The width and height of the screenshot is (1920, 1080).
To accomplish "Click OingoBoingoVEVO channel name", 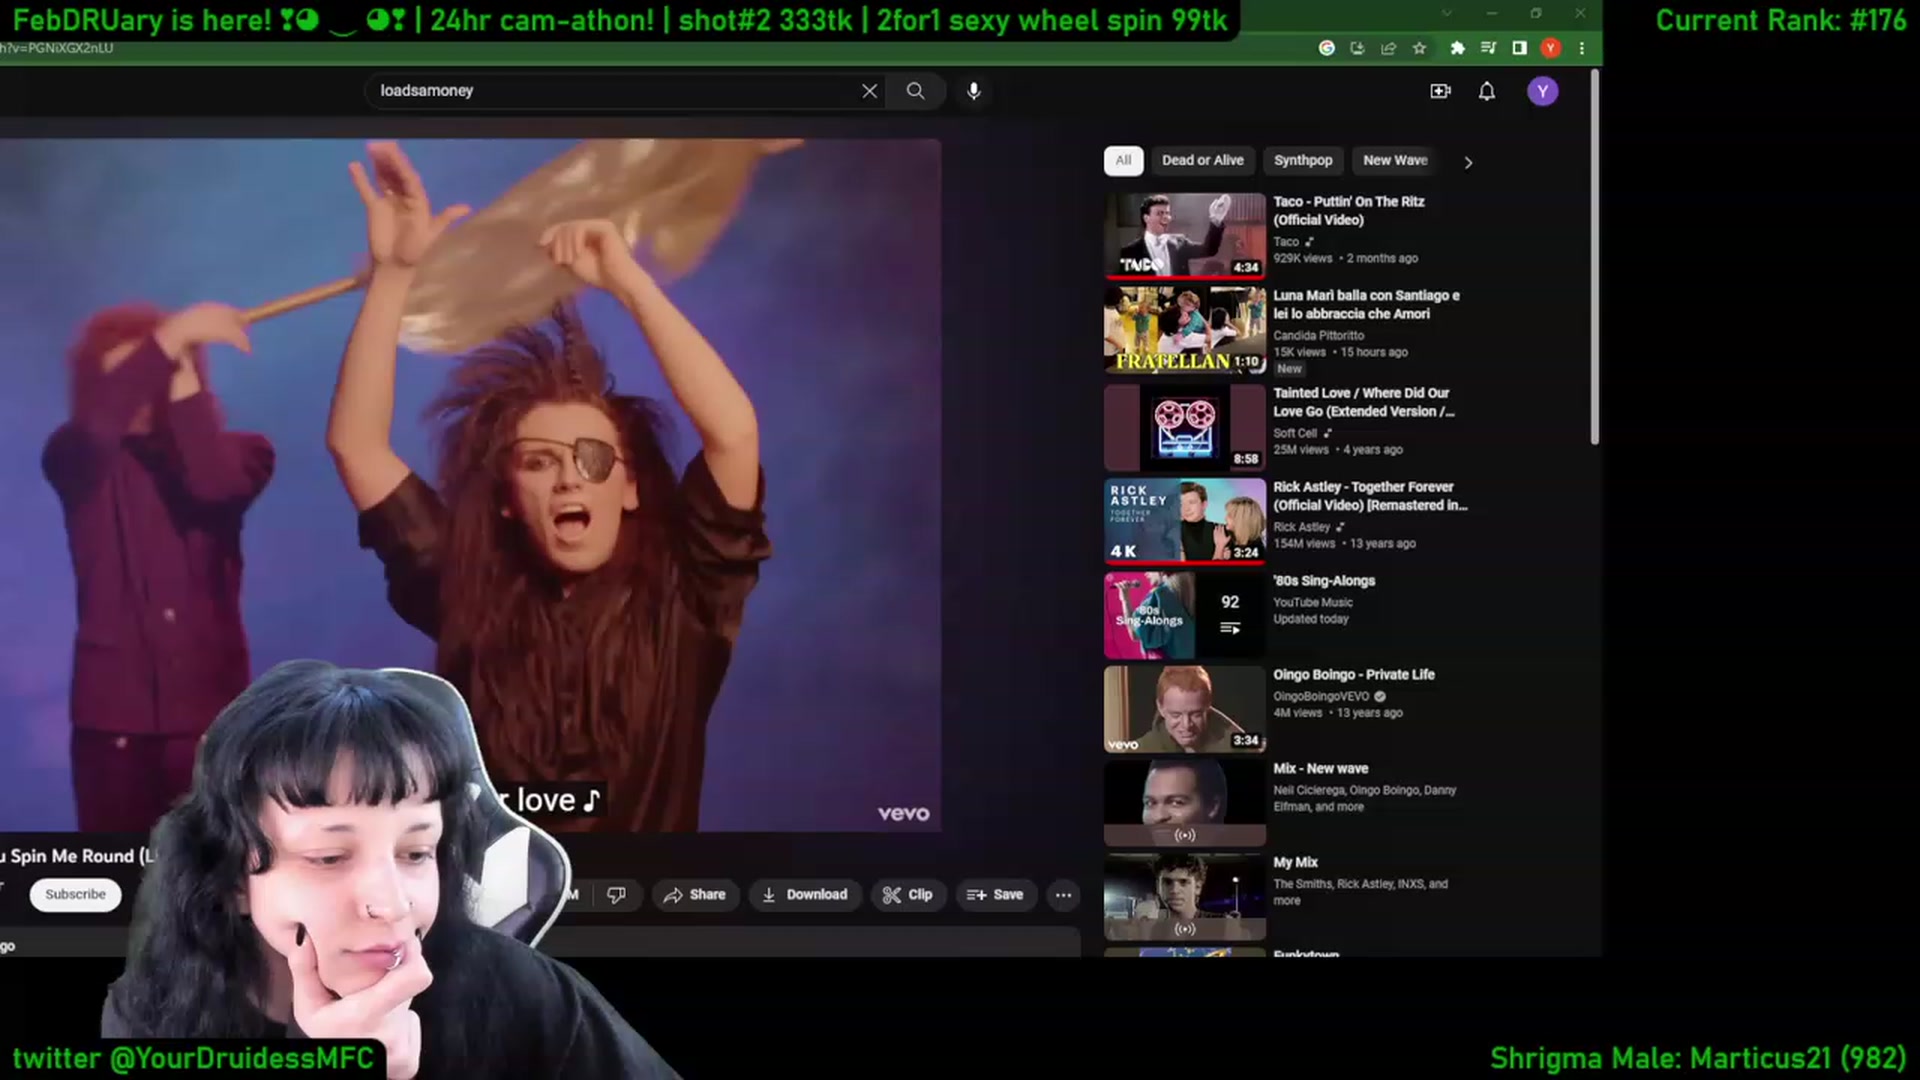I will tap(1321, 696).
